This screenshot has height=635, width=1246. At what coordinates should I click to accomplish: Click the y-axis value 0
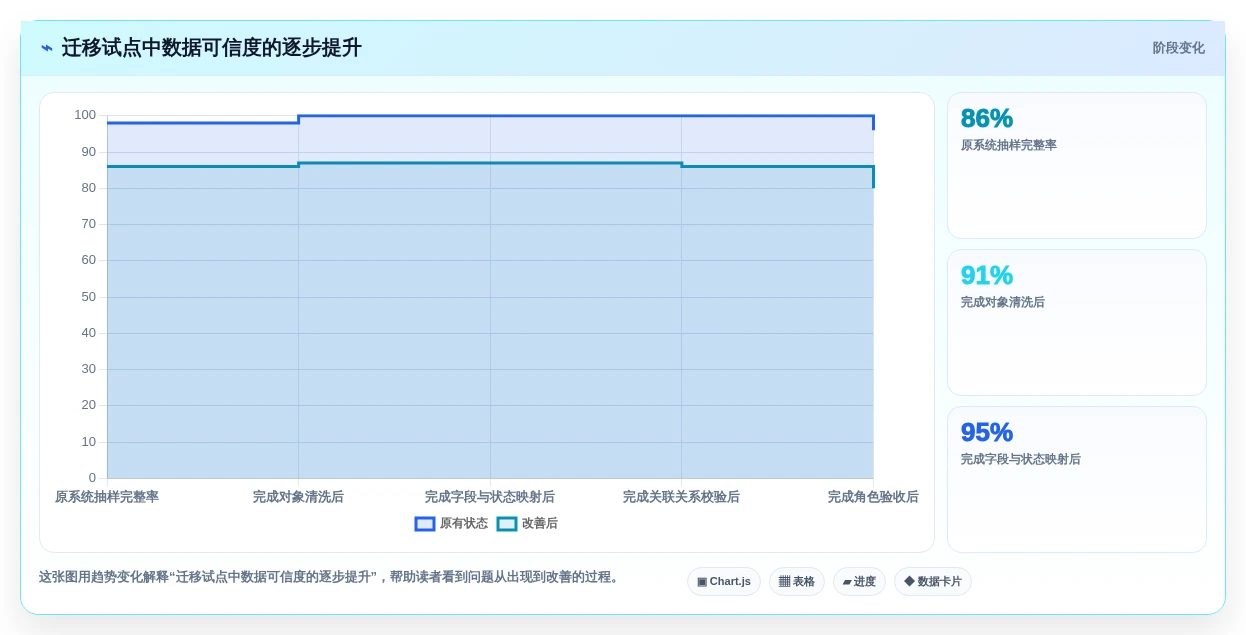92,478
